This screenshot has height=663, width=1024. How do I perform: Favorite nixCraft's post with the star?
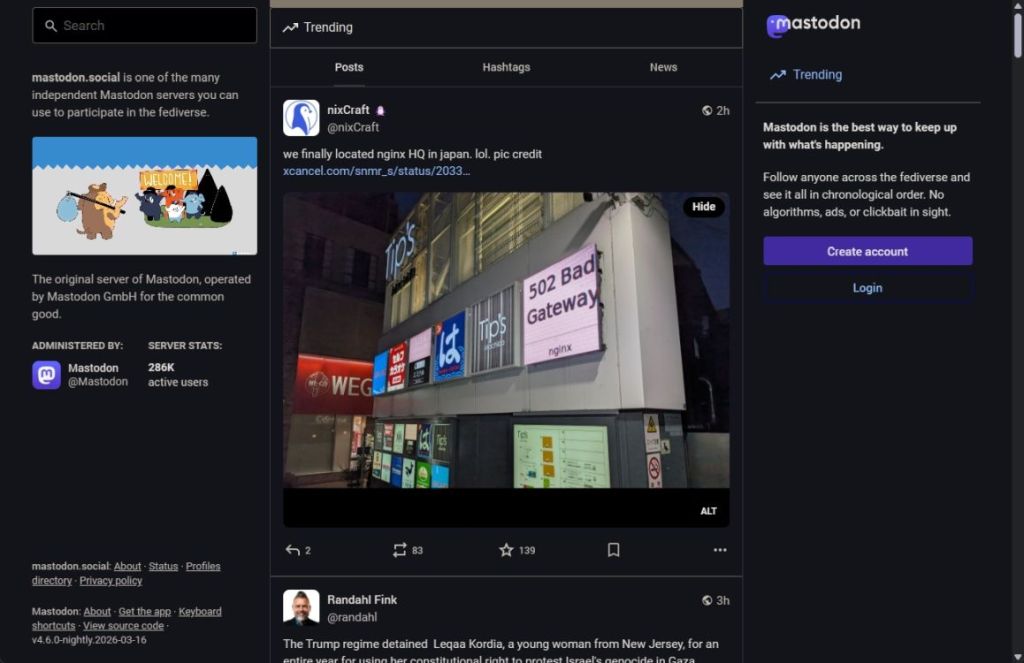point(506,550)
